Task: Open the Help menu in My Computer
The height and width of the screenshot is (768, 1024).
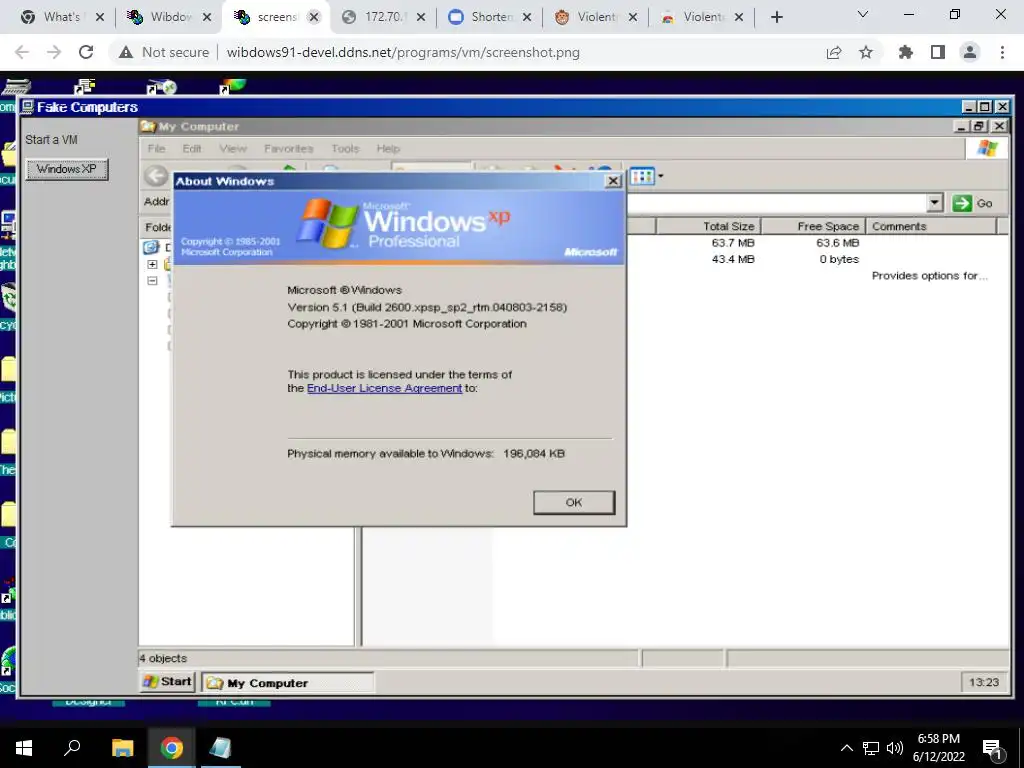Action: 388,148
